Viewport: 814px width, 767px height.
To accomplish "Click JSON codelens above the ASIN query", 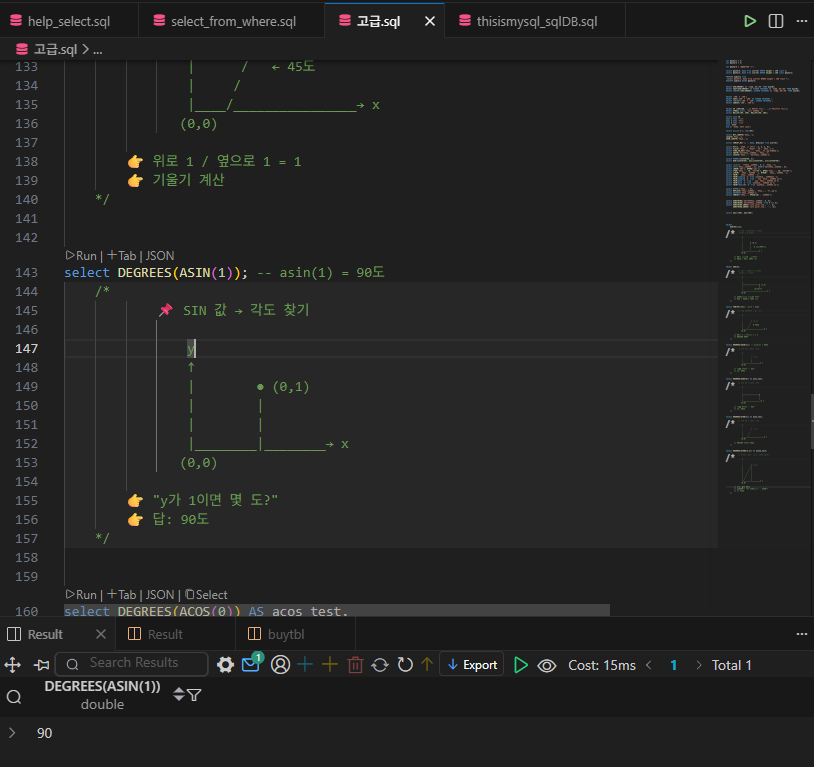I will (x=160, y=255).
